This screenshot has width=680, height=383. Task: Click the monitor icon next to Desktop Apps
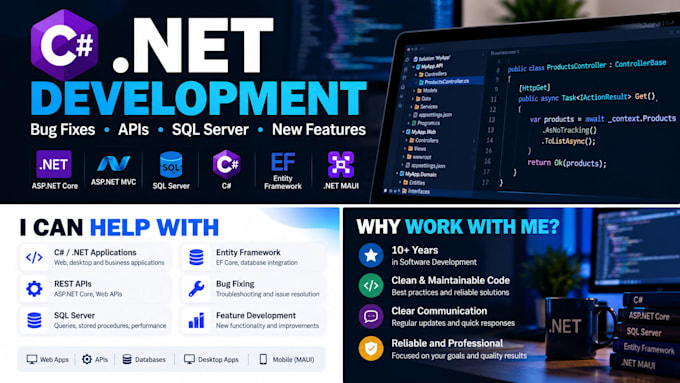[x=189, y=359]
